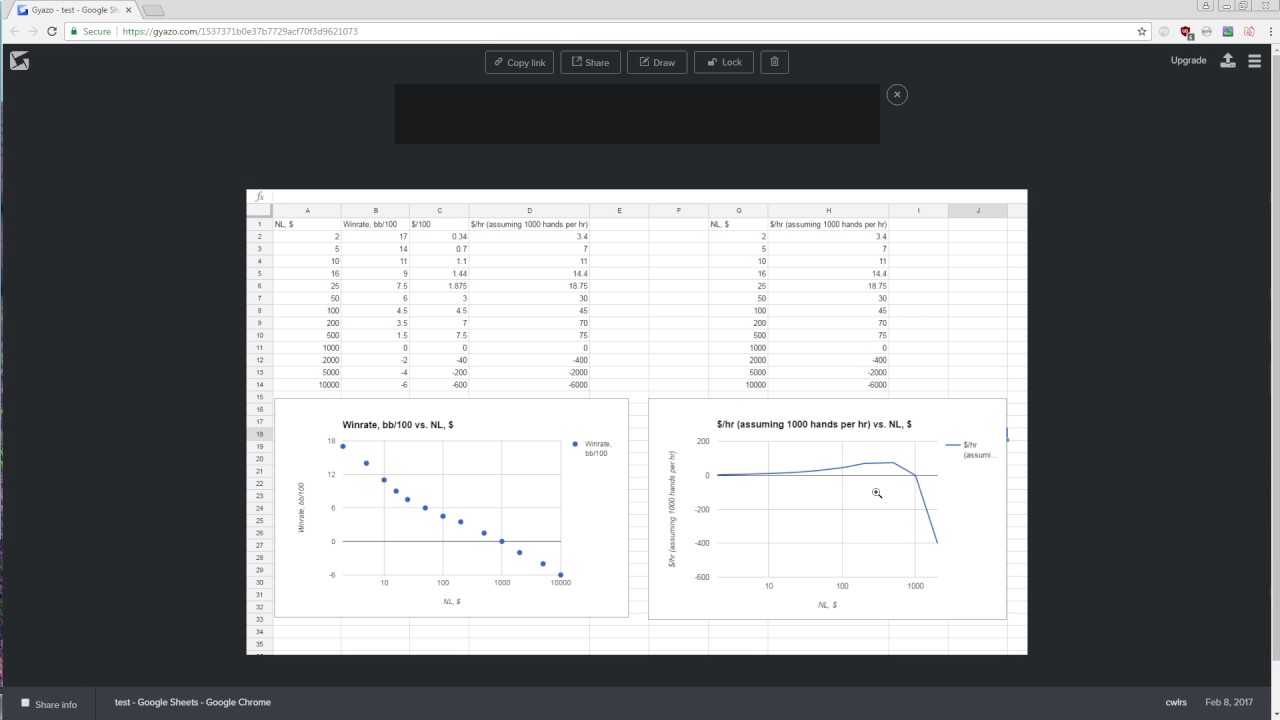The height and width of the screenshot is (720, 1280).
Task: Click the '$/100' header cell
Action: point(439,224)
